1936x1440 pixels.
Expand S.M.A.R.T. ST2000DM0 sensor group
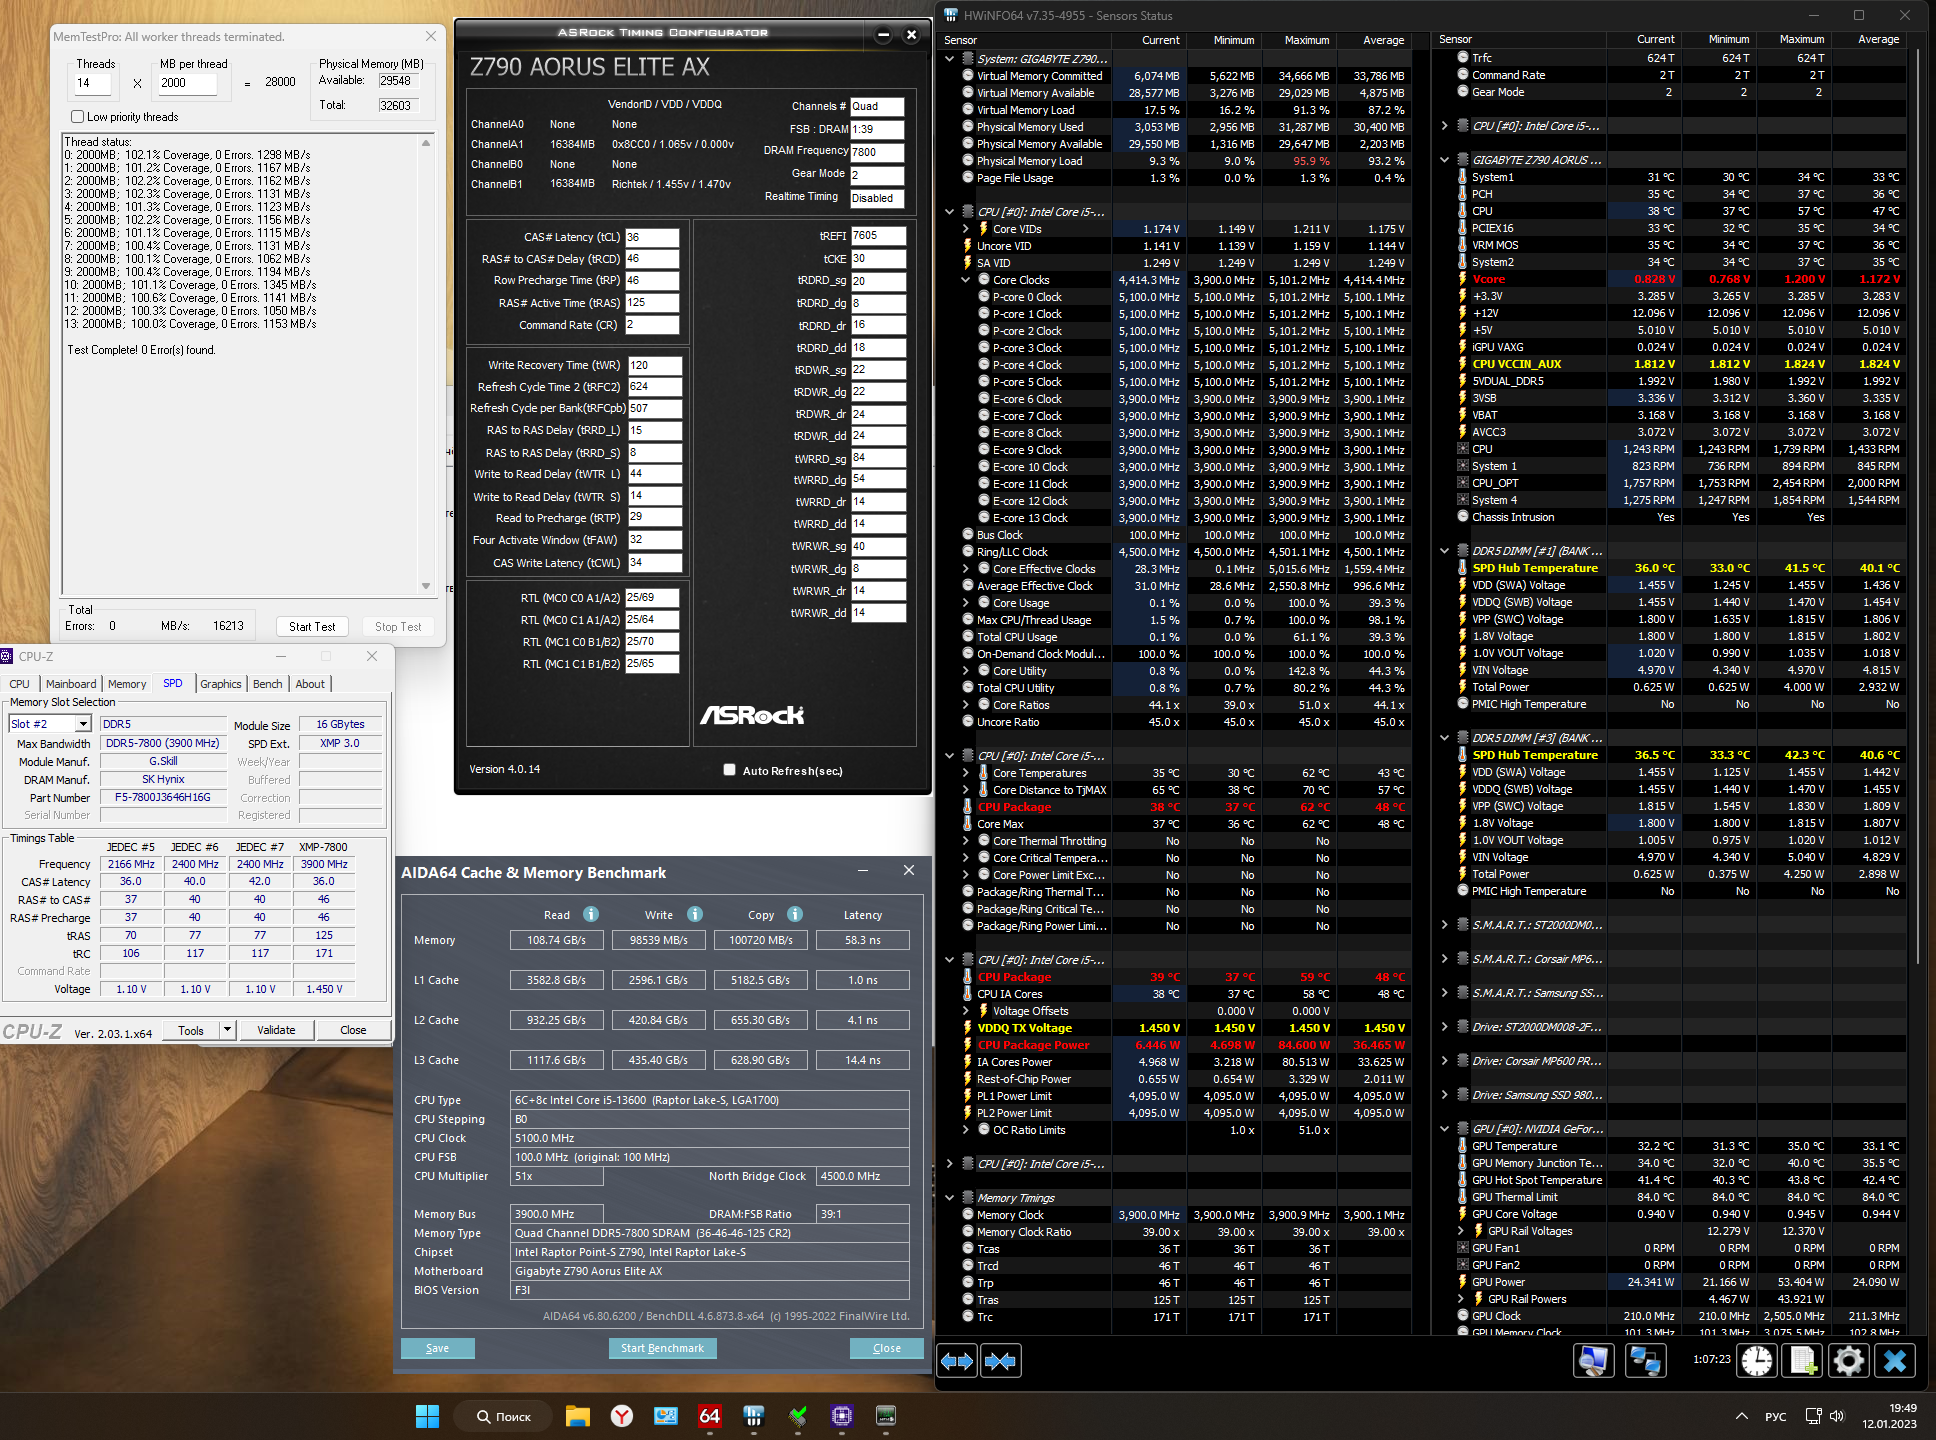click(x=1444, y=925)
